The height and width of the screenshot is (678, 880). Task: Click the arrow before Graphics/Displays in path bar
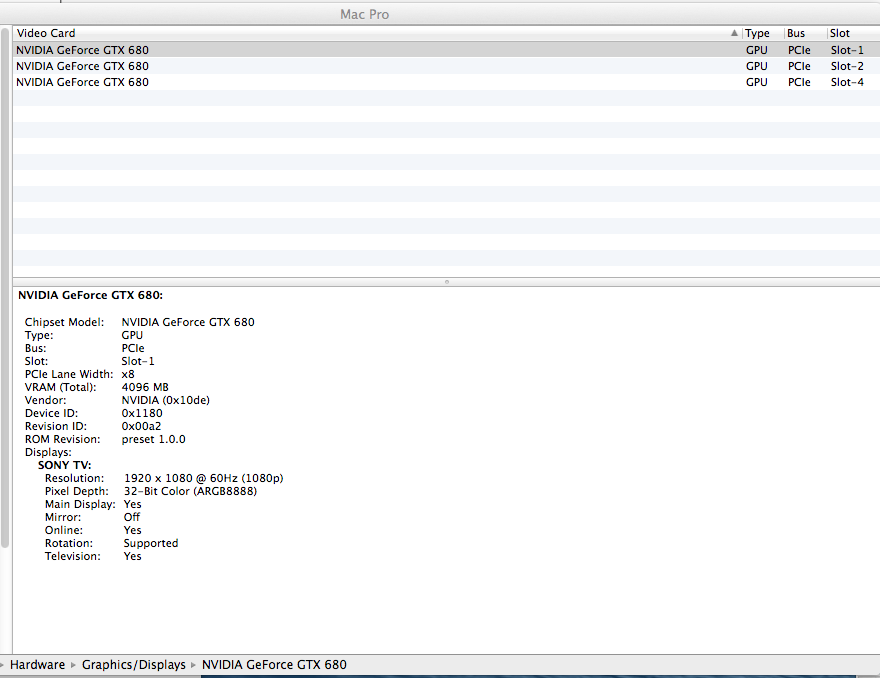[73, 665]
